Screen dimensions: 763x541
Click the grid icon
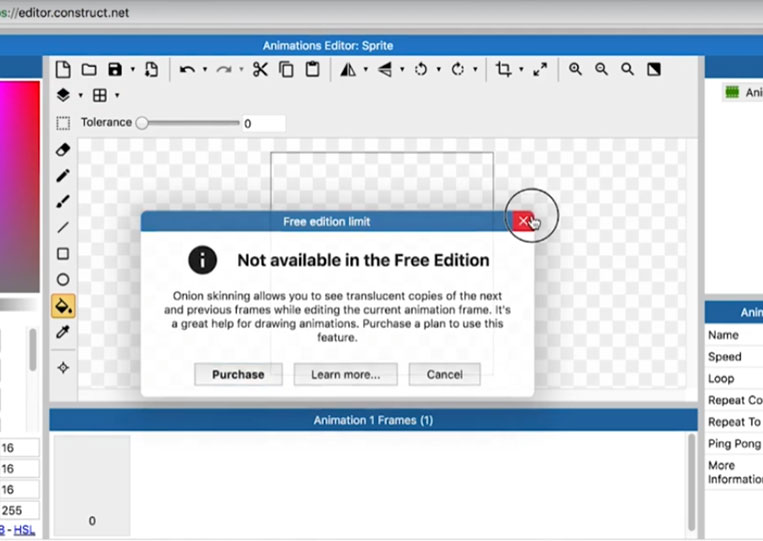point(100,95)
